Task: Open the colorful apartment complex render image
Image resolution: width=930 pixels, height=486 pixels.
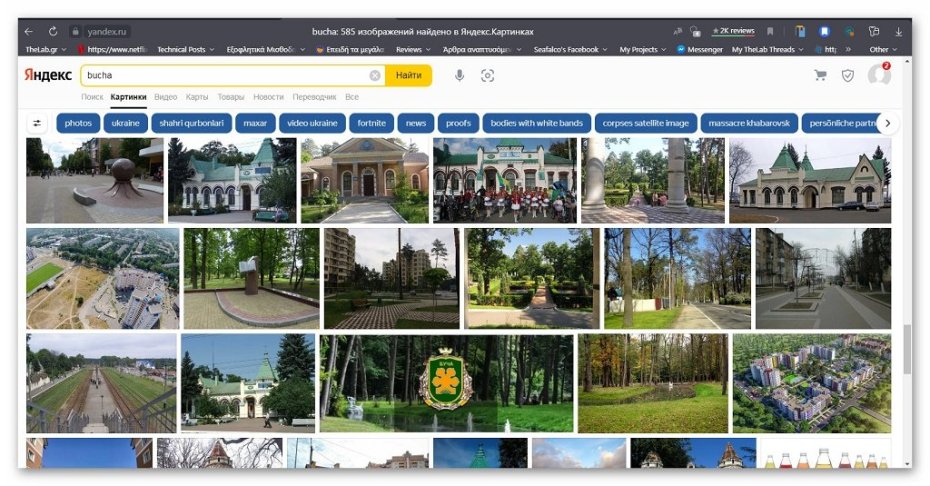Action: click(812, 383)
